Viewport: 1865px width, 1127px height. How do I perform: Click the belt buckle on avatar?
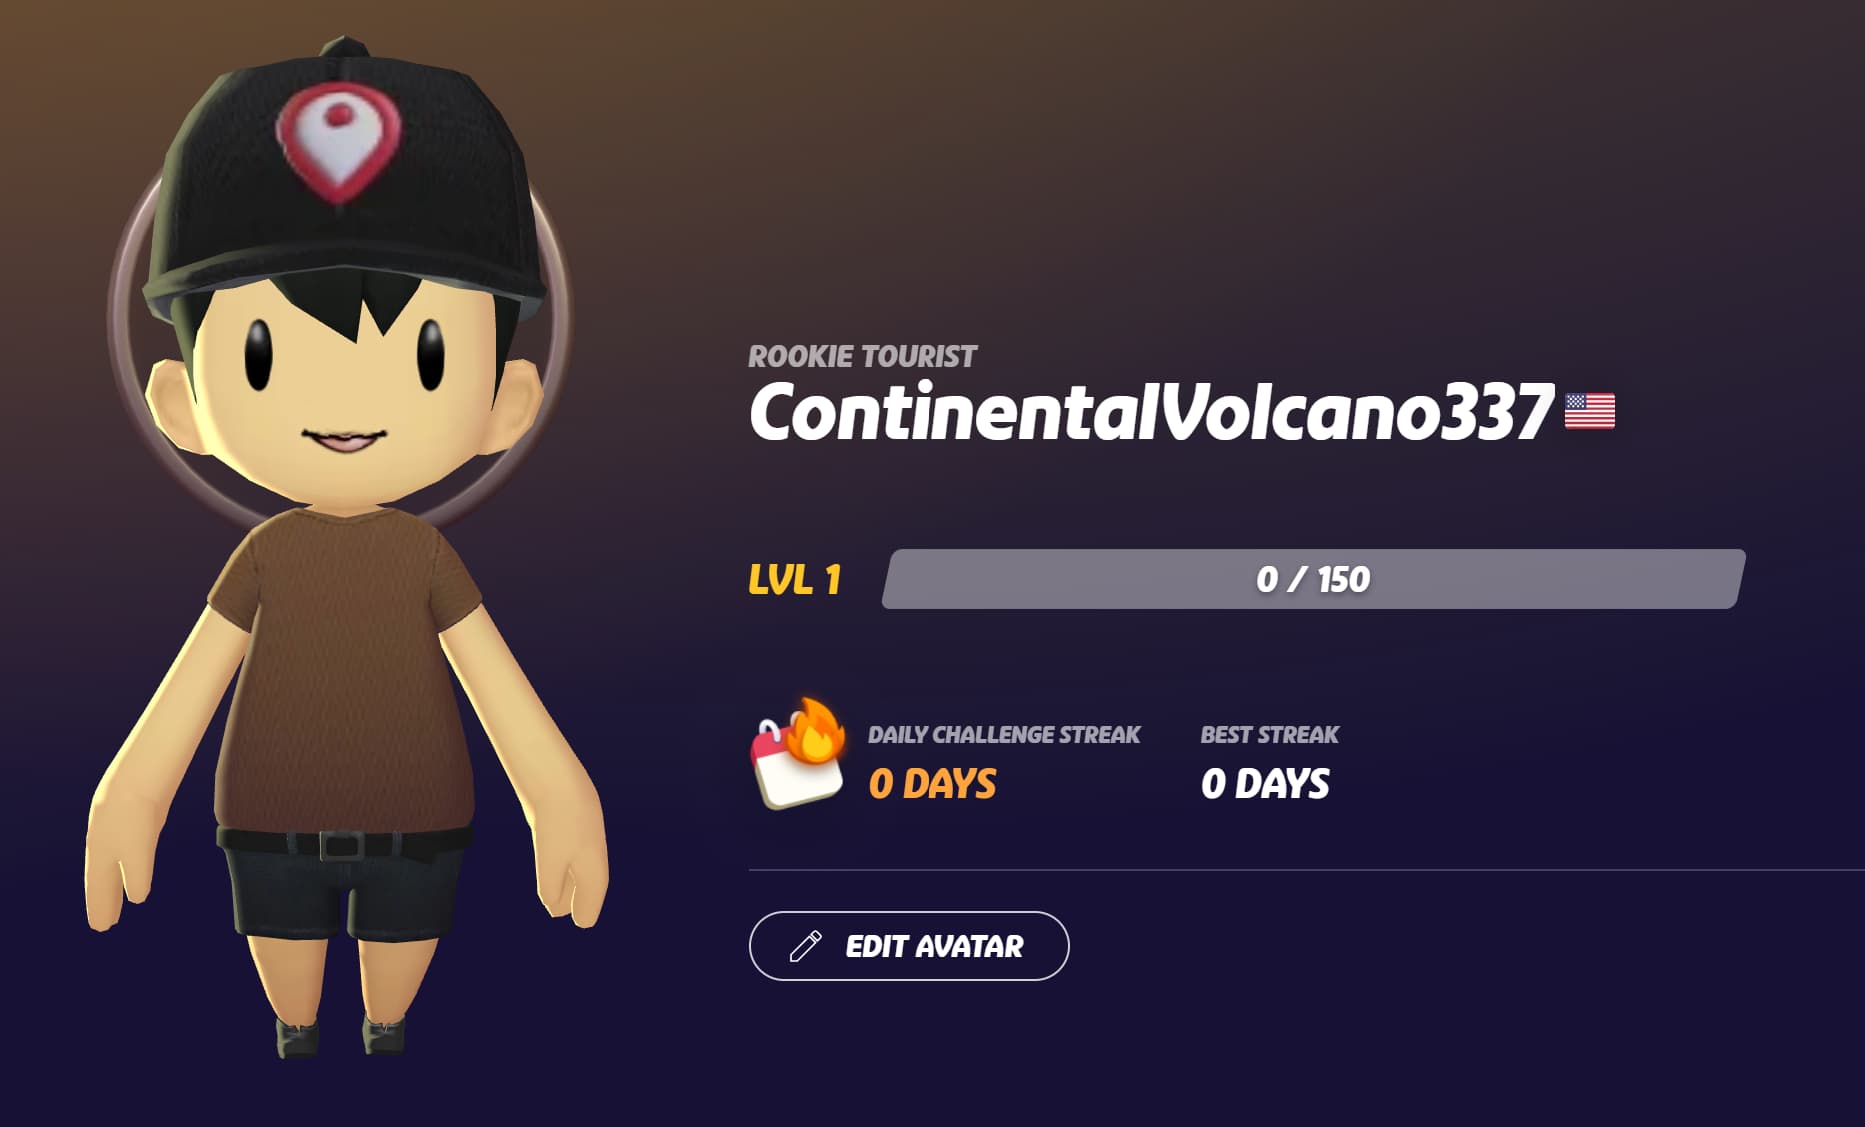(x=341, y=846)
